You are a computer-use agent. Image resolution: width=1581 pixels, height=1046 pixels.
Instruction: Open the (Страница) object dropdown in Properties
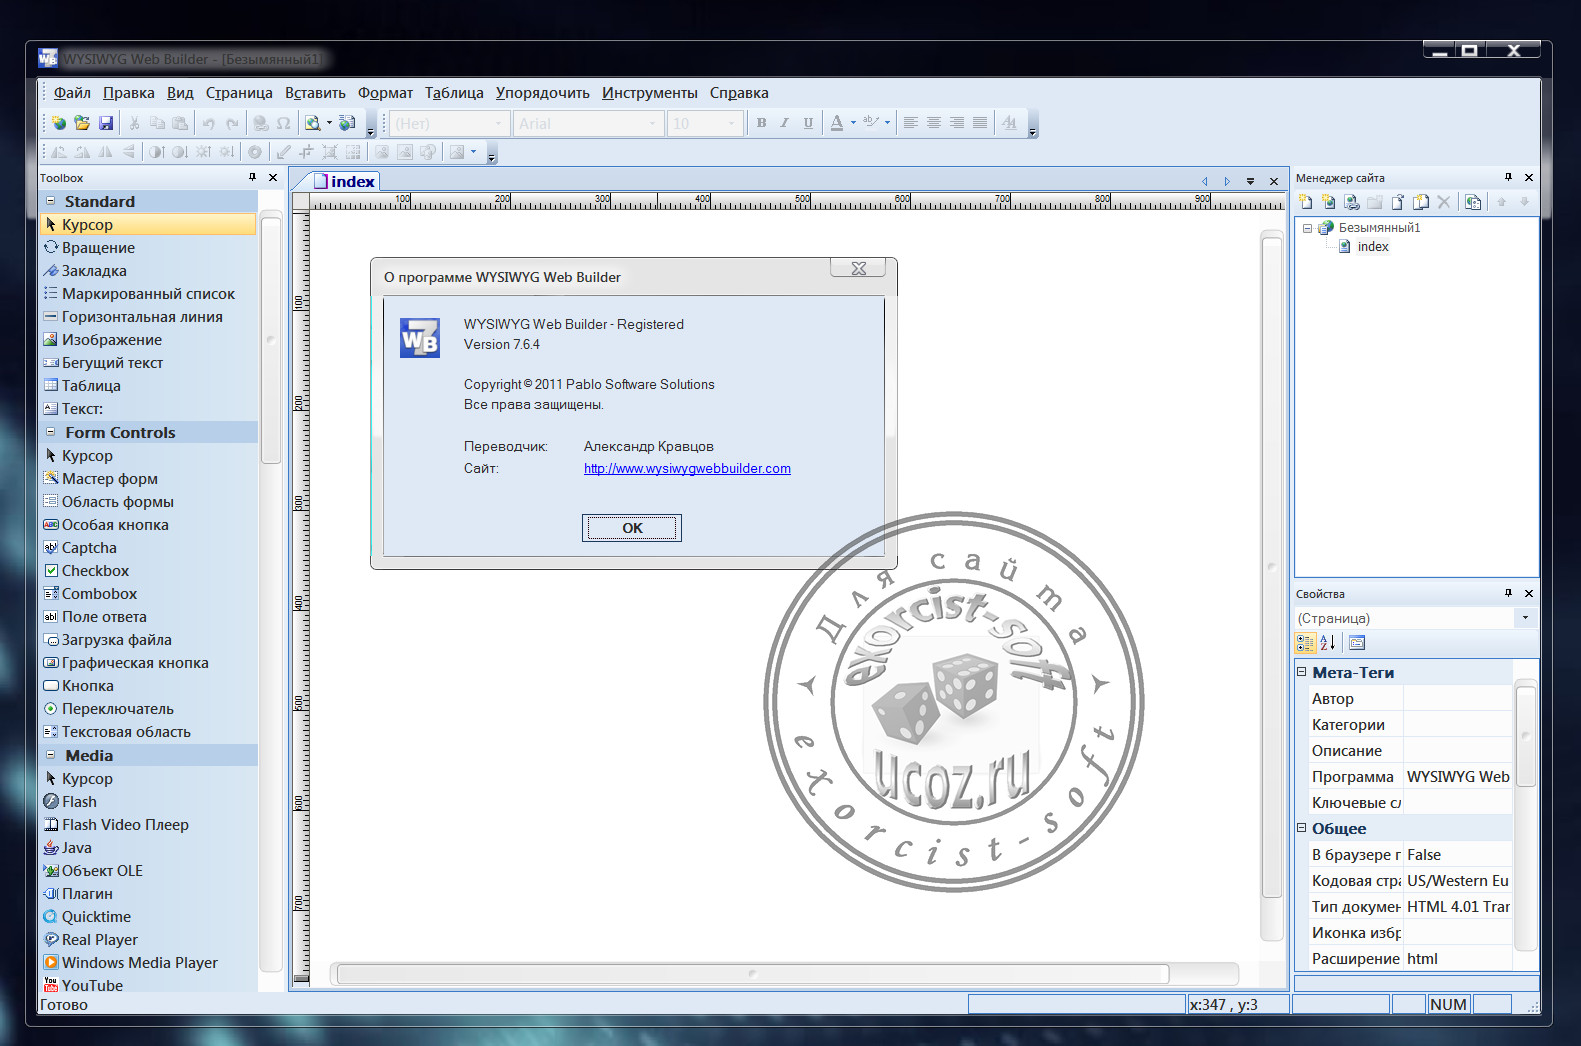coord(1525,618)
